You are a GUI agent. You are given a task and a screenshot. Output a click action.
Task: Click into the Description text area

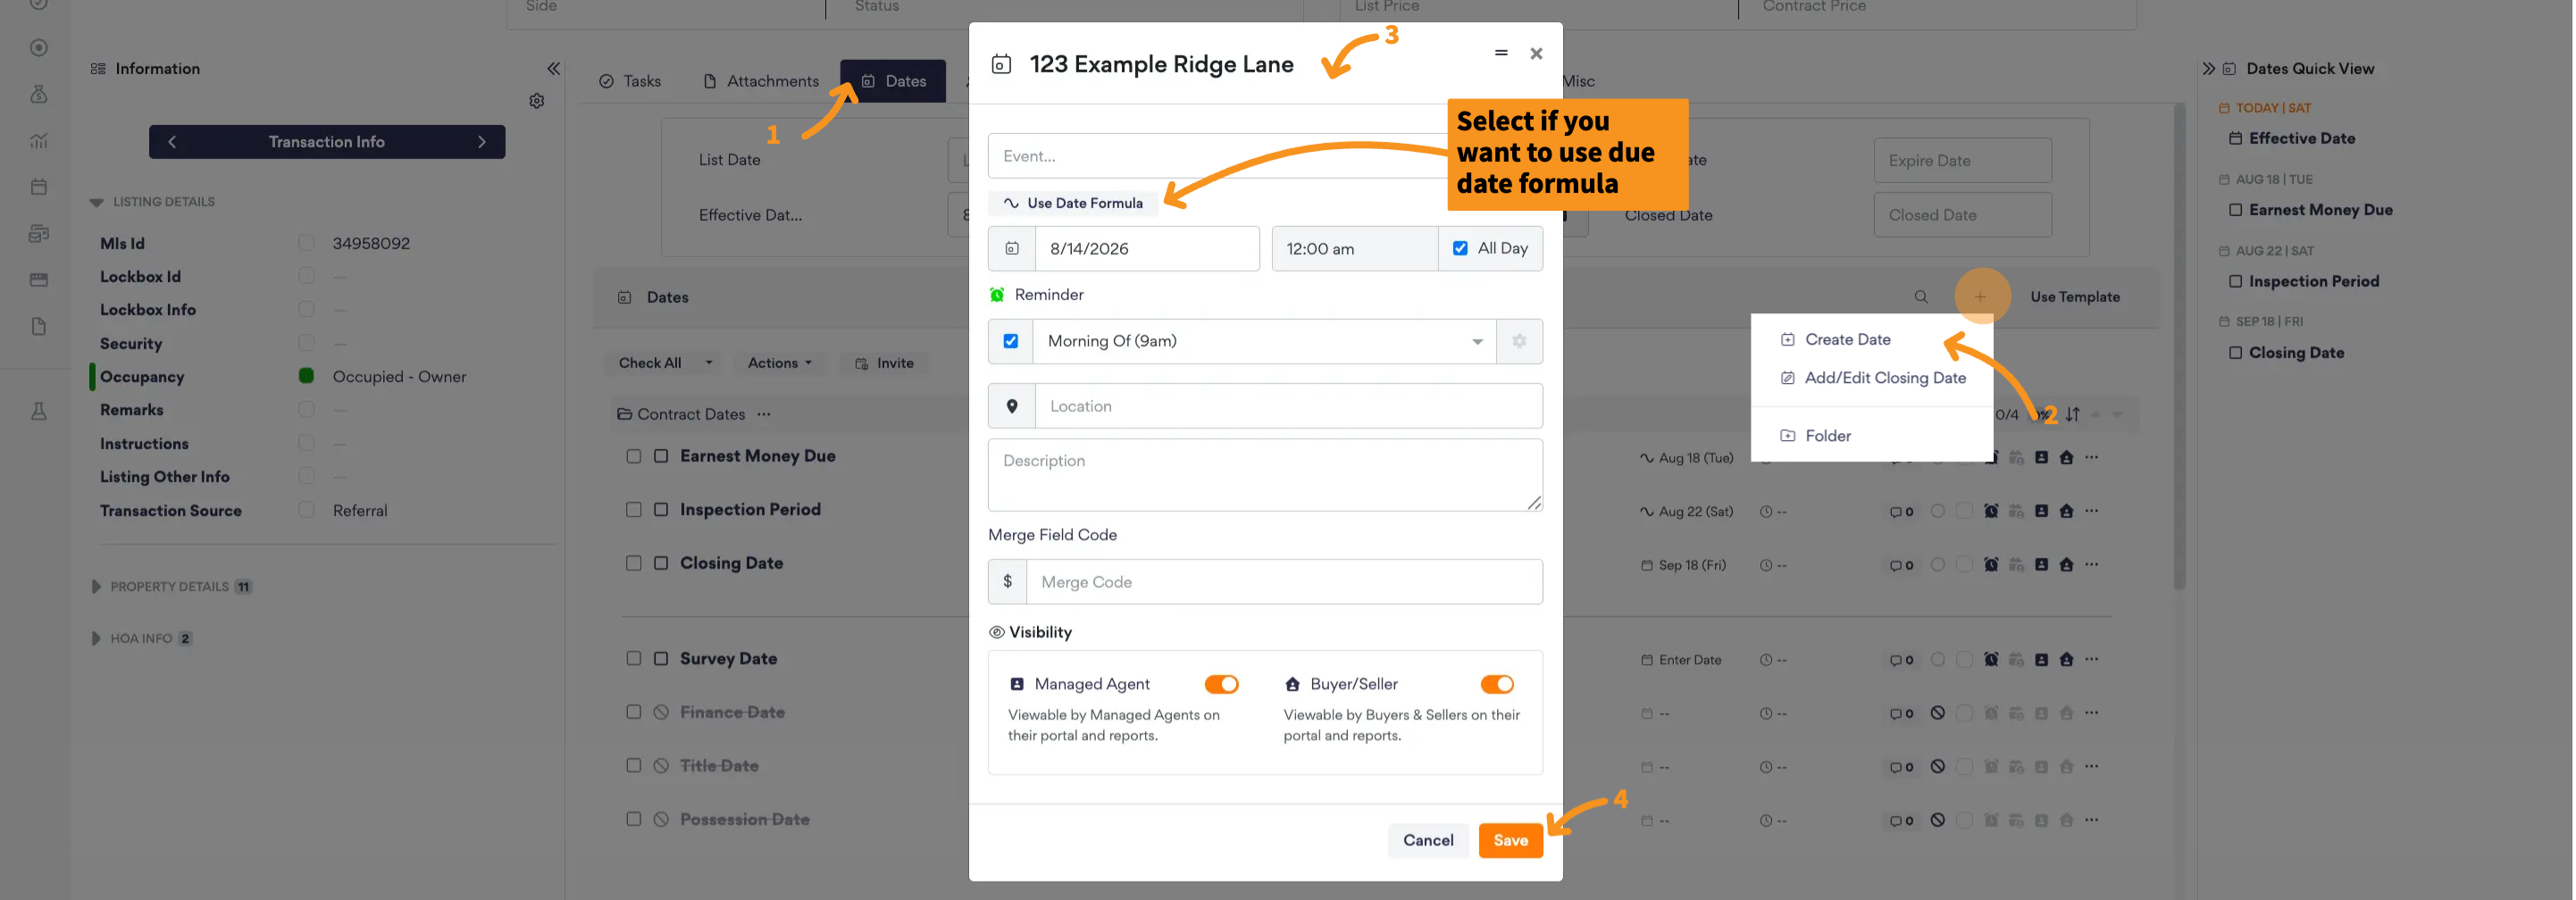pyautogui.click(x=1265, y=475)
